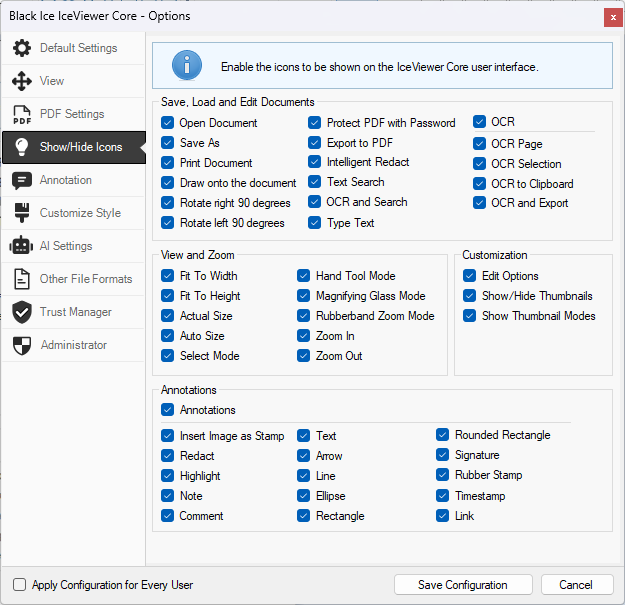Toggle the Redact annotation checkbox

[x=167, y=456]
